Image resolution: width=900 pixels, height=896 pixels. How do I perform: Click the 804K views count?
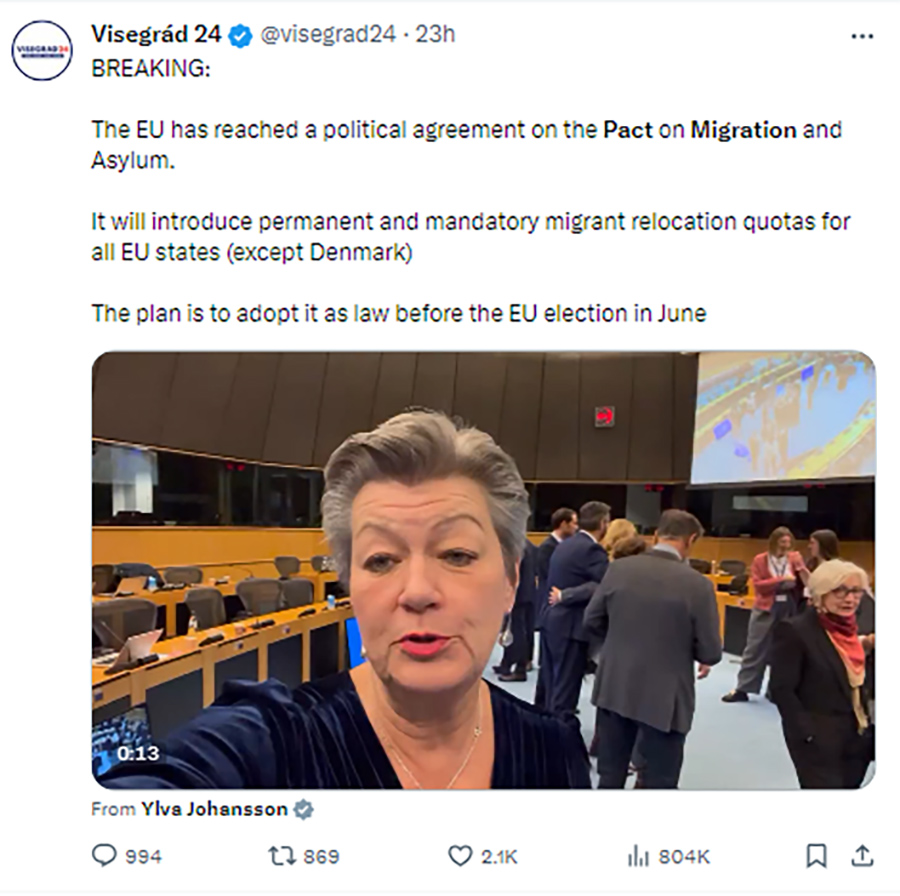[x=683, y=857]
